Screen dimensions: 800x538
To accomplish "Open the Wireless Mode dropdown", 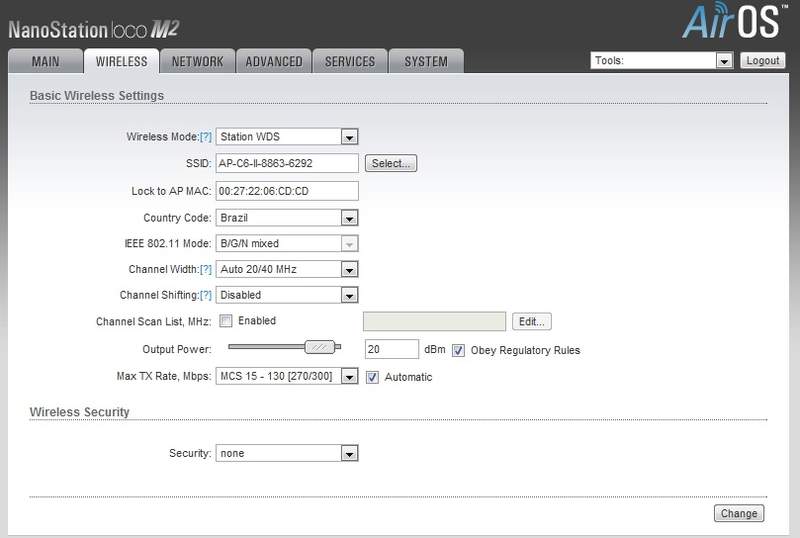I will coord(287,137).
